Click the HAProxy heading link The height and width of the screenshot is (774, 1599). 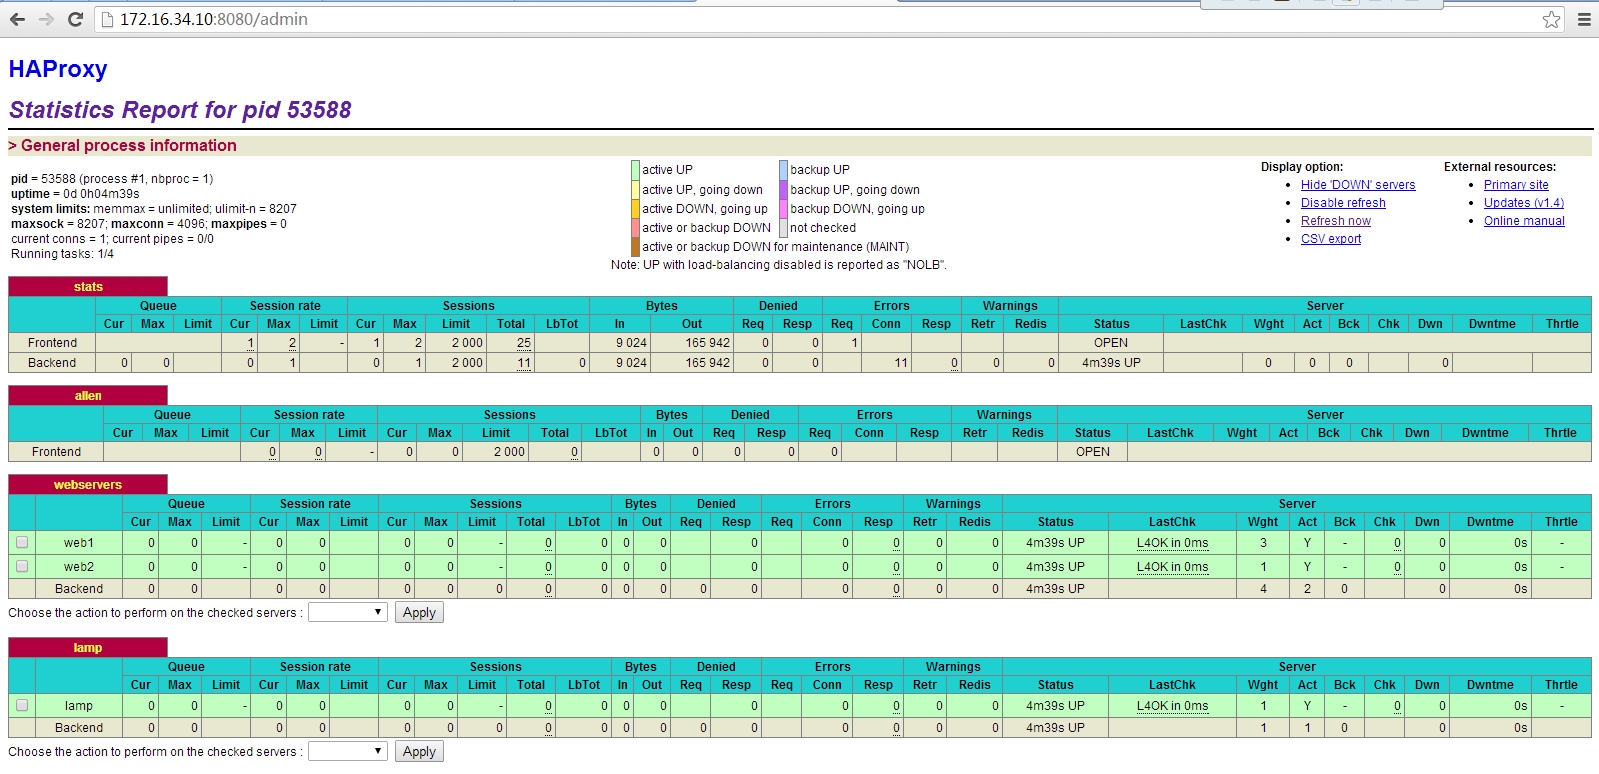58,69
